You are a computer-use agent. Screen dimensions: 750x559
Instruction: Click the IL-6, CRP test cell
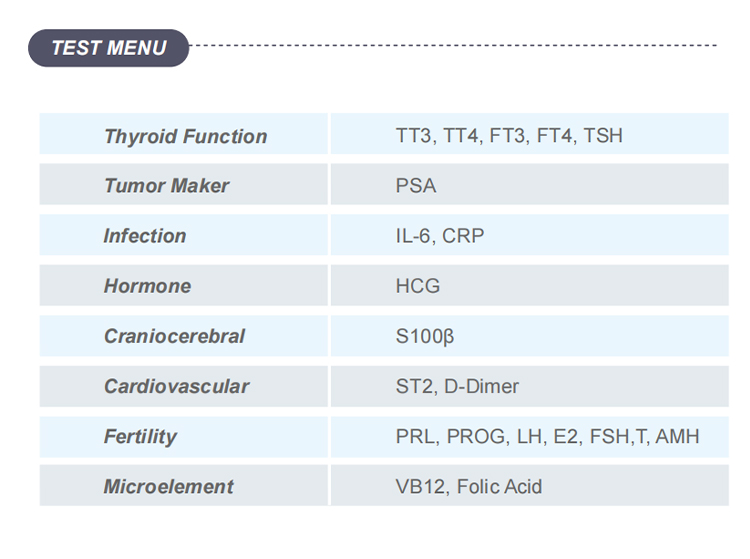[x=529, y=234]
